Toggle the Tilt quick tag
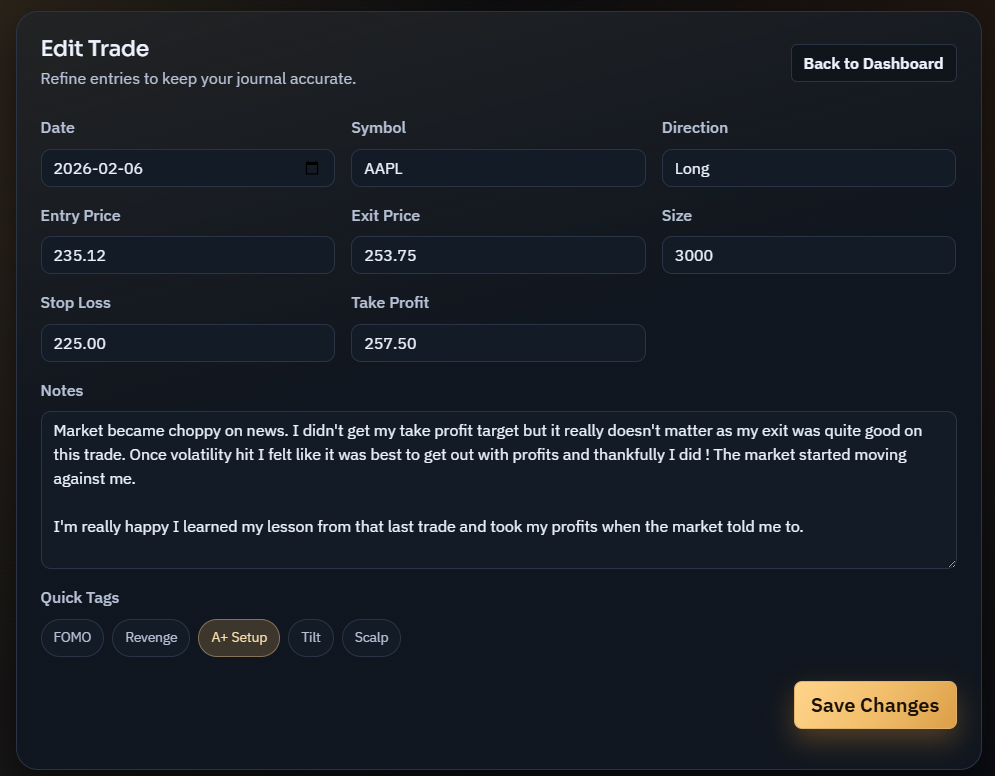Image resolution: width=995 pixels, height=776 pixels. click(311, 638)
